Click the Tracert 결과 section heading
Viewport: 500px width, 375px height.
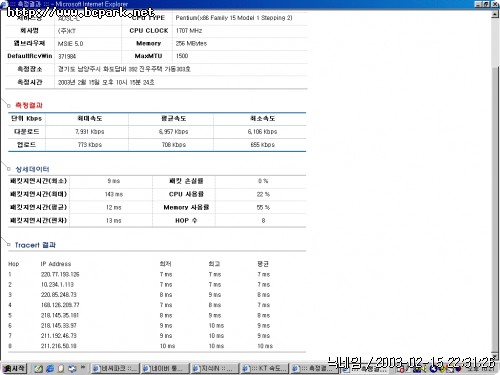click(x=35, y=245)
